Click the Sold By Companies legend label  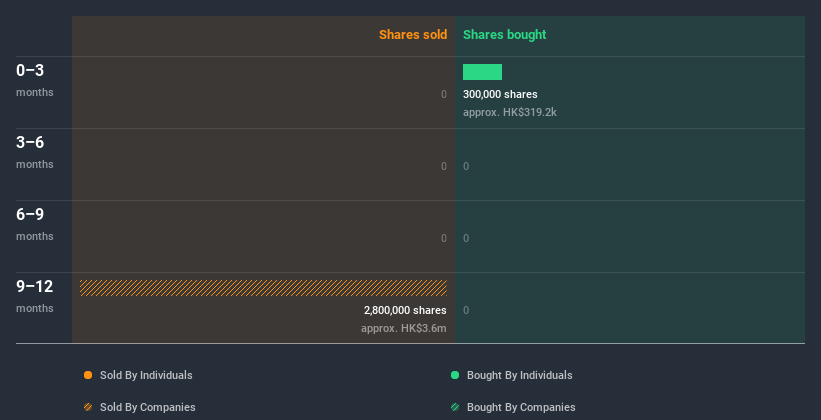pyautogui.click(x=148, y=407)
